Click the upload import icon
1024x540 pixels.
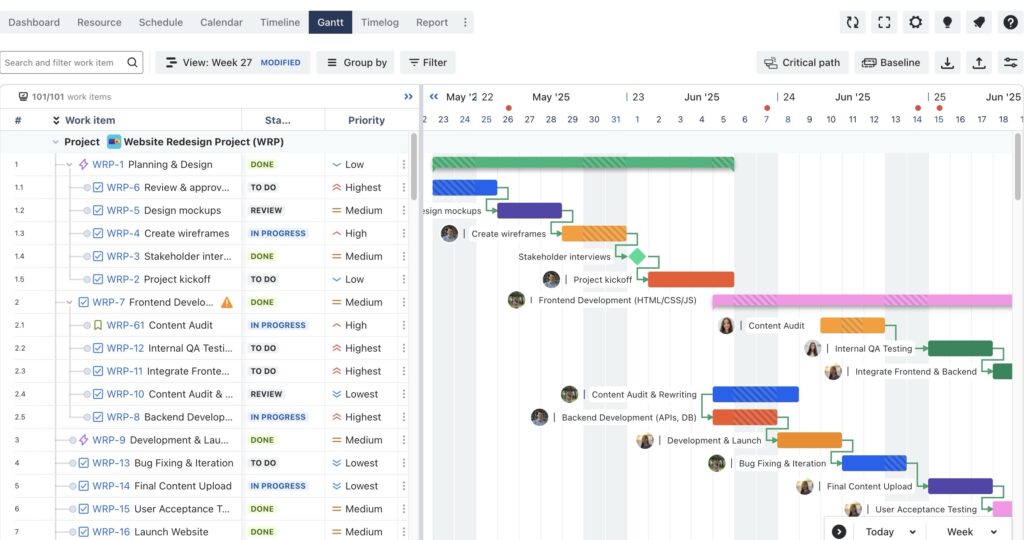pos(979,63)
